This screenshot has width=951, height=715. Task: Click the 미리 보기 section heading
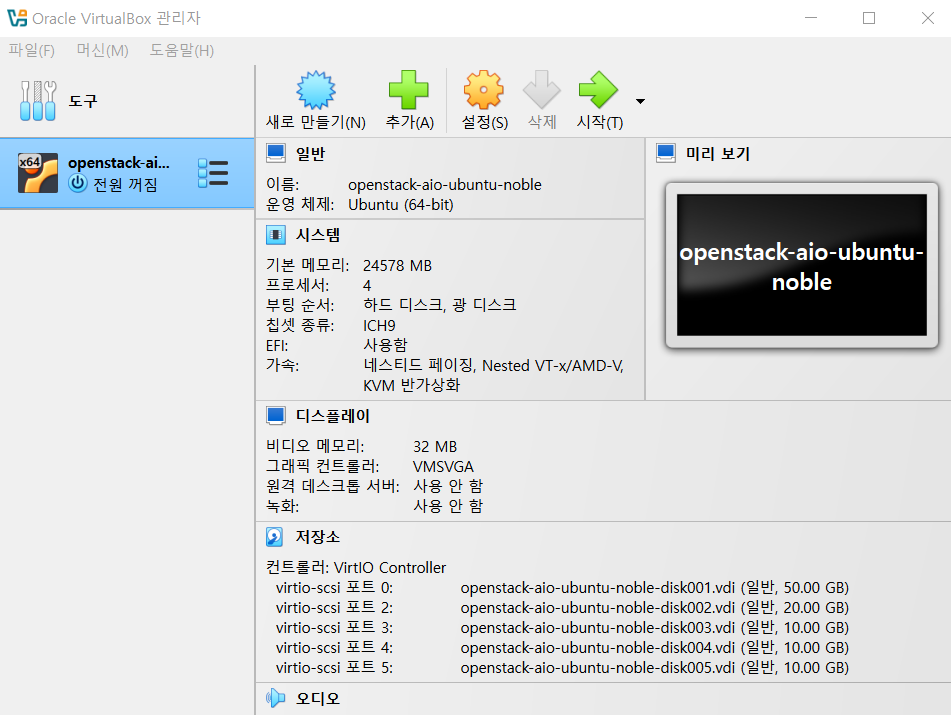(717, 154)
